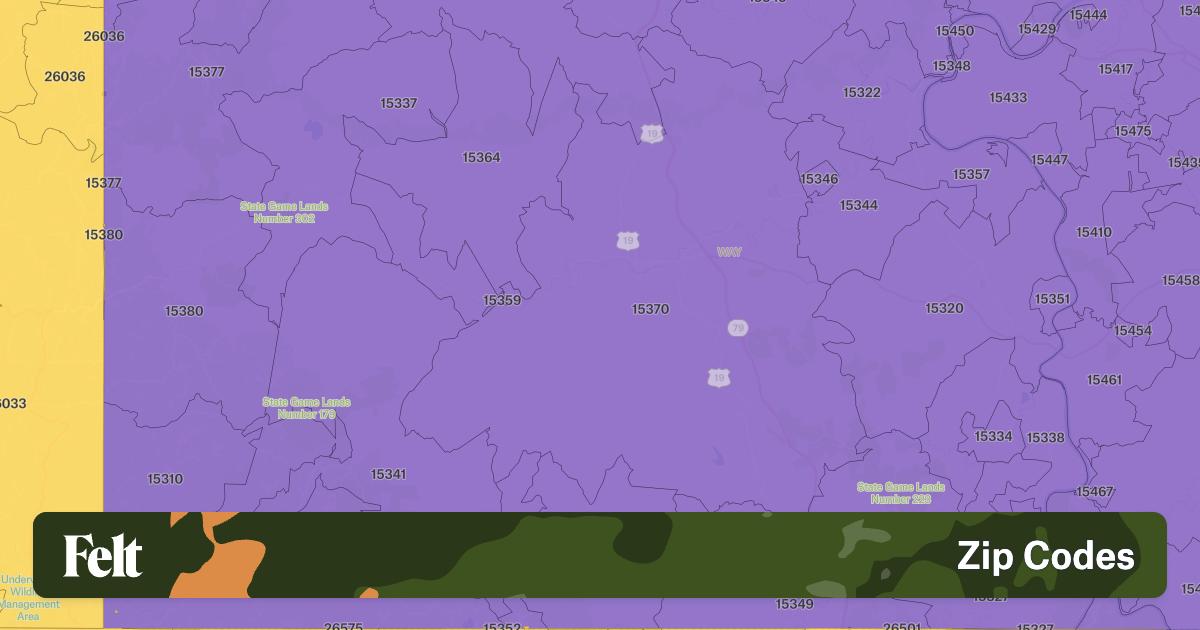Select zip code area 15364
The height and width of the screenshot is (630, 1200).
(481, 158)
